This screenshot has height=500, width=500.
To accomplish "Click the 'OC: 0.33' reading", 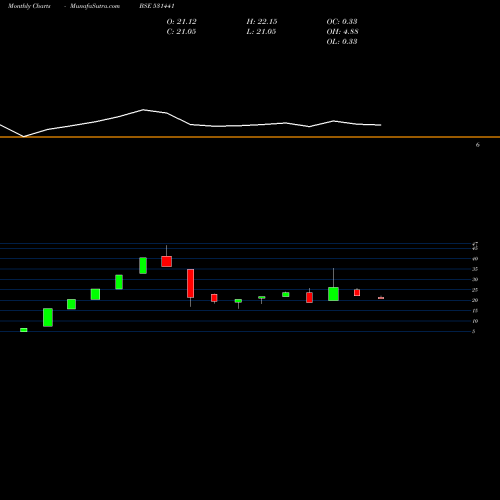I will (342, 22).
